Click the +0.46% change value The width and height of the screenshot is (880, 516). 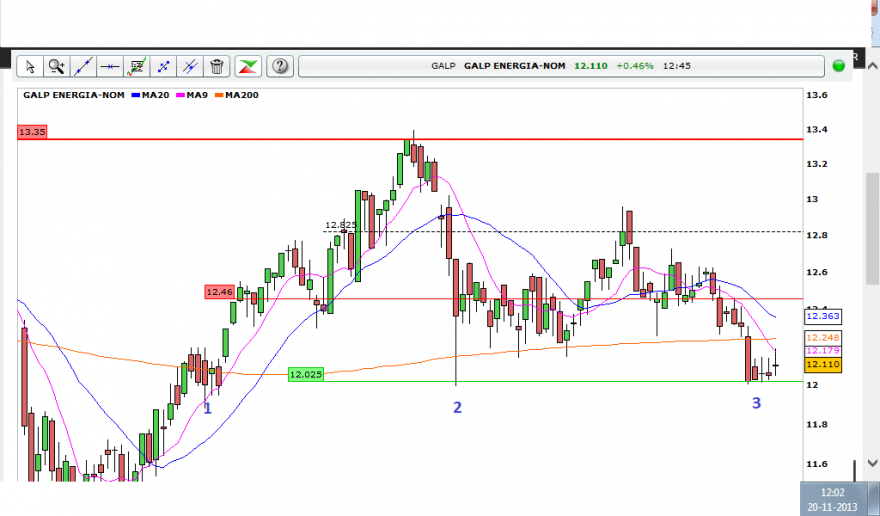coord(635,66)
